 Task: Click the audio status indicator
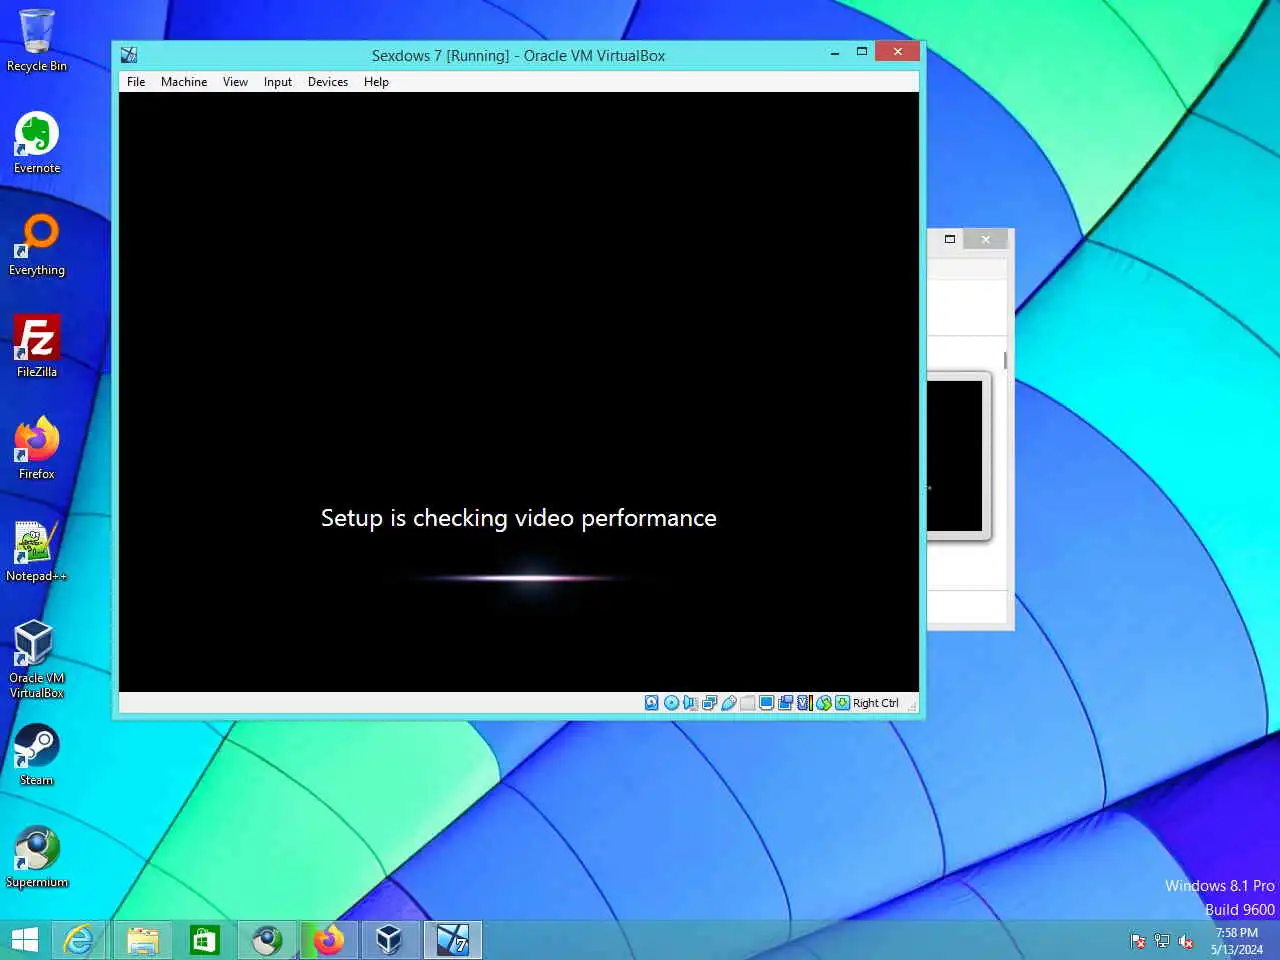coord(690,703)
